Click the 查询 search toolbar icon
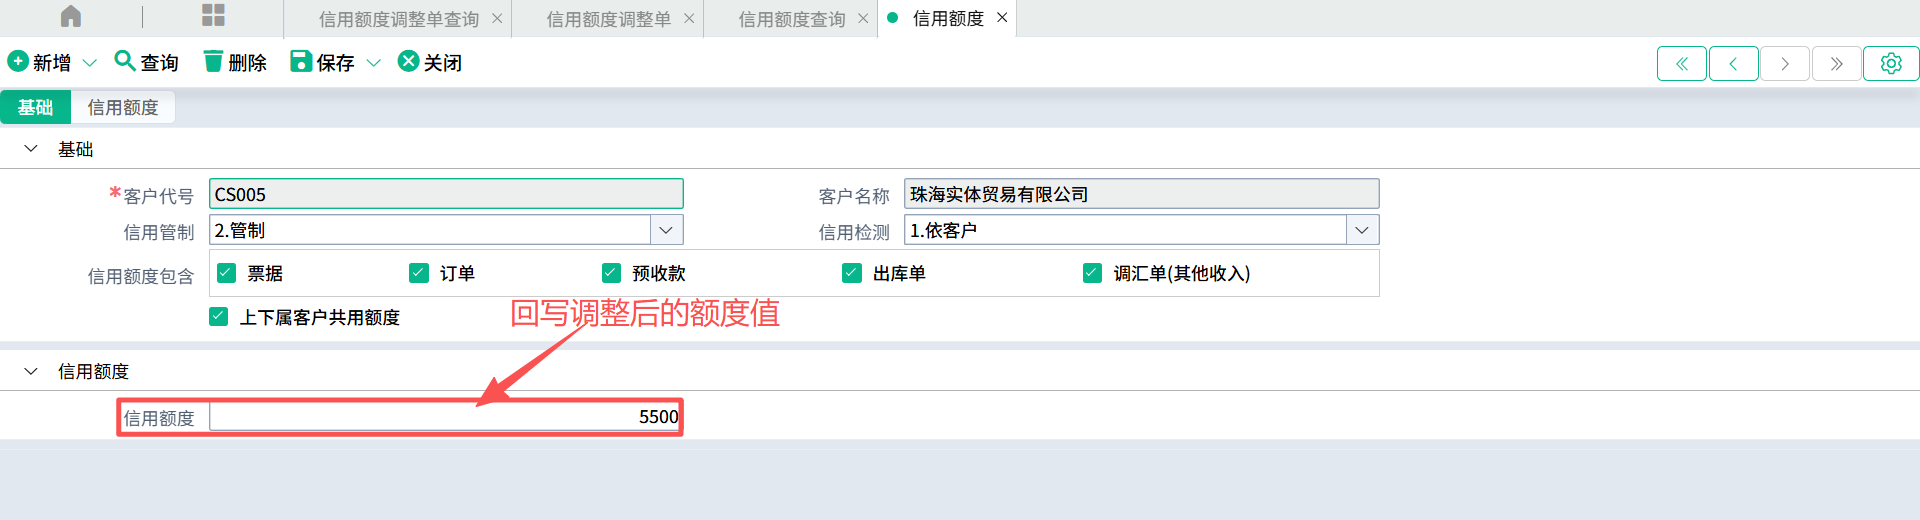The image size is (1920, 520). click(x=125, y=61)
